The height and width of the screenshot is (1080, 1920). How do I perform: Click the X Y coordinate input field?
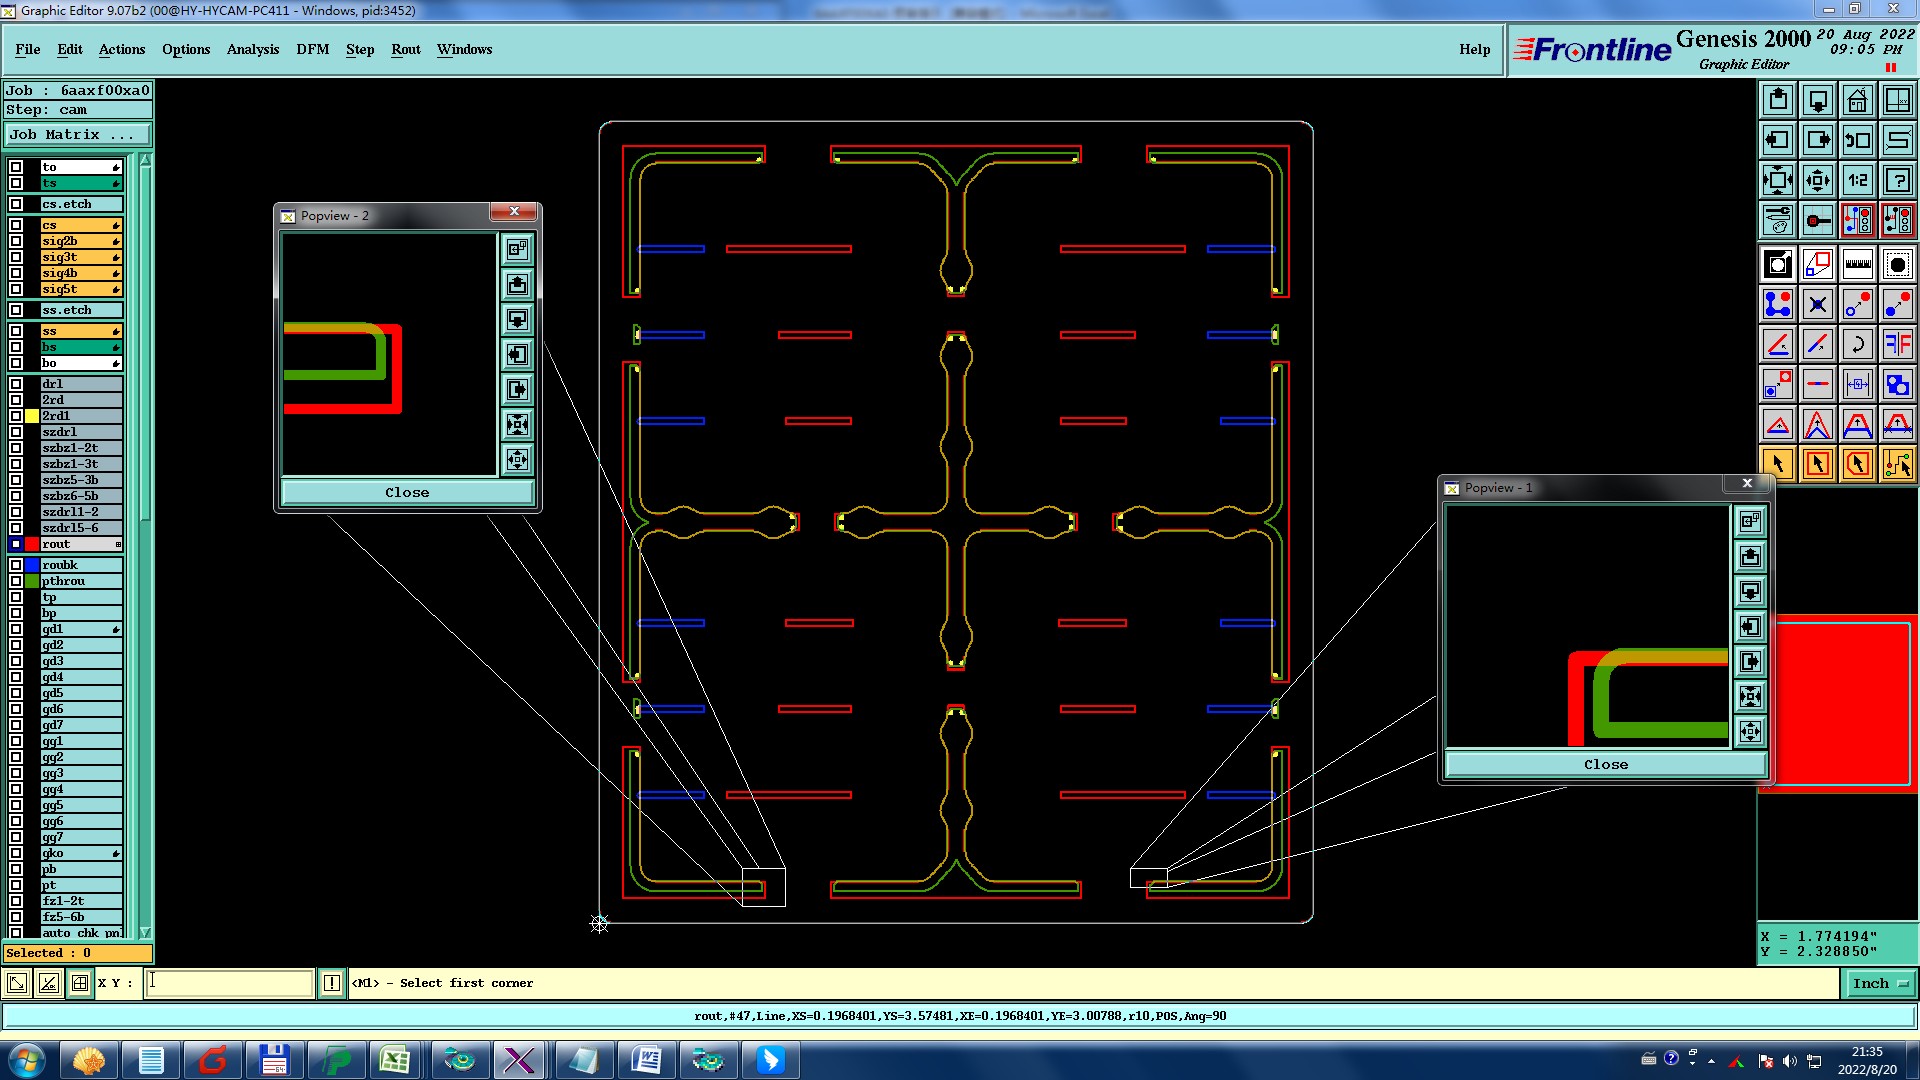[x=229, y=983]
